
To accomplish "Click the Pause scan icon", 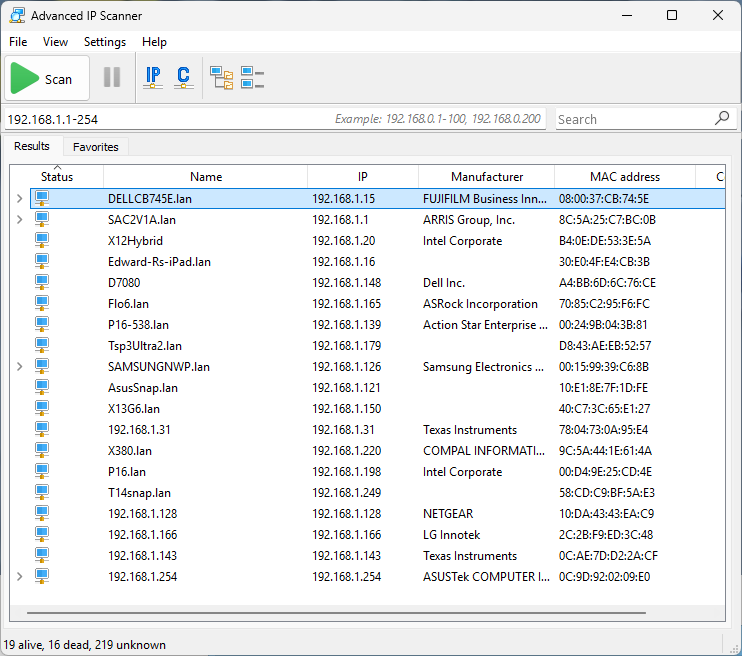I will click(x=112, y=77).
